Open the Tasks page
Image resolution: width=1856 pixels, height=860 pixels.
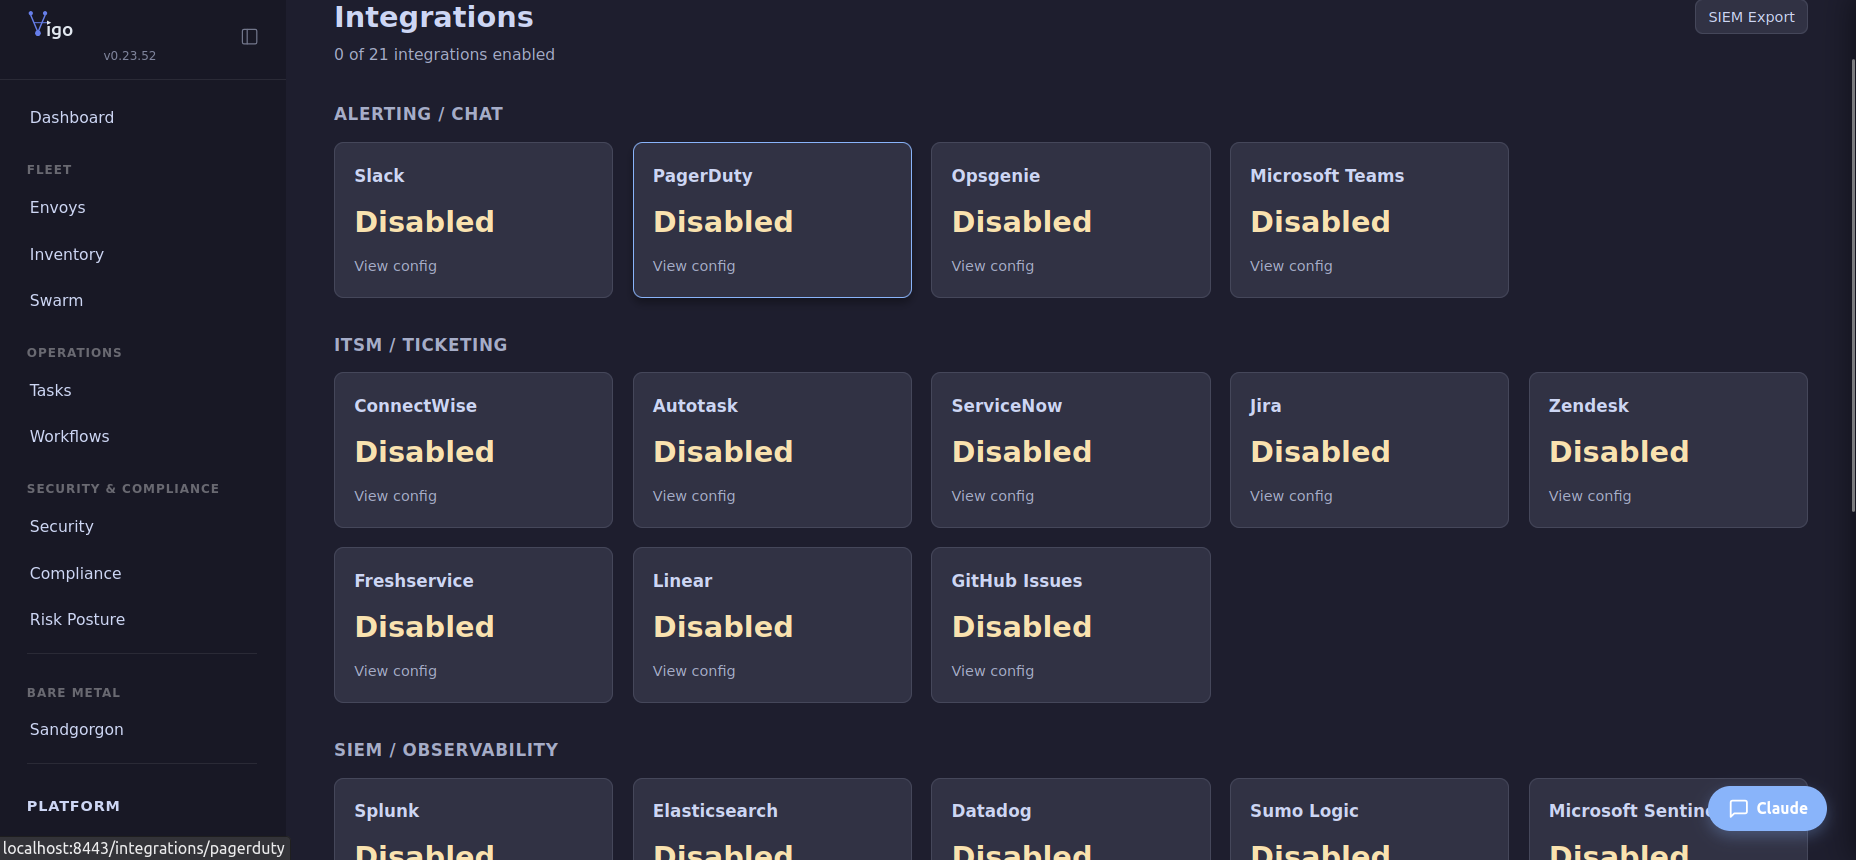[51, 390]
